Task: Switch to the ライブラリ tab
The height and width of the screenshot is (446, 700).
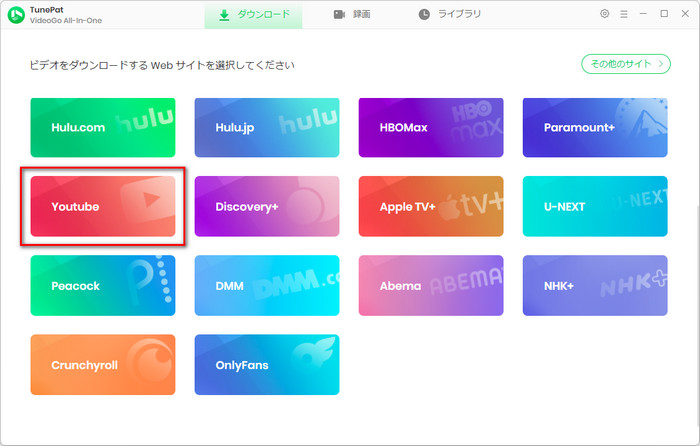Action: [450, 15]
